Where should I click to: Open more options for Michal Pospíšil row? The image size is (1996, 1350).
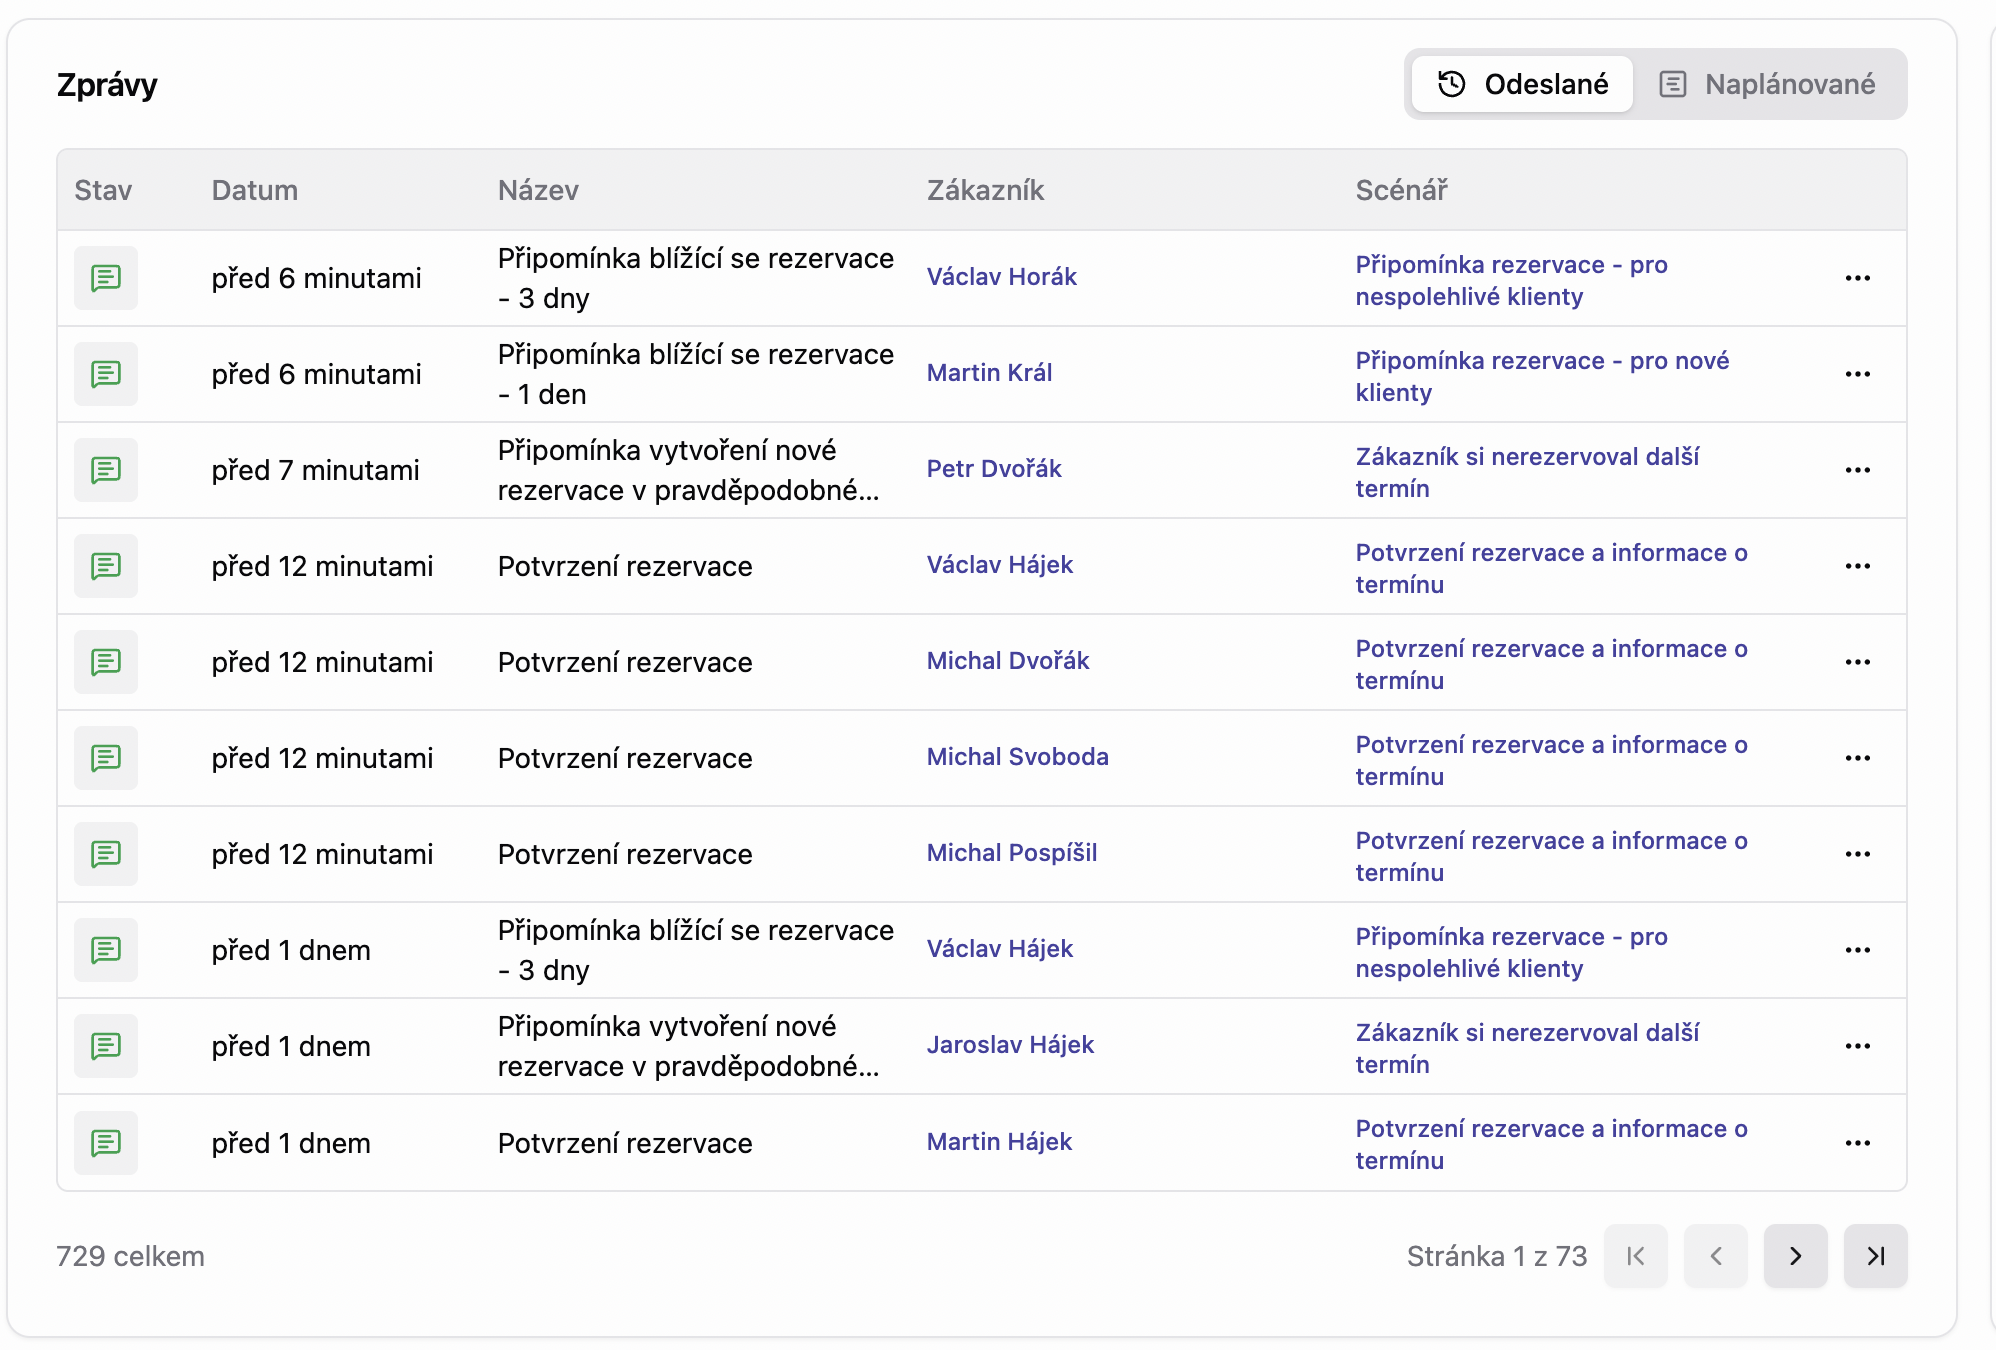tap(1857, 854)
